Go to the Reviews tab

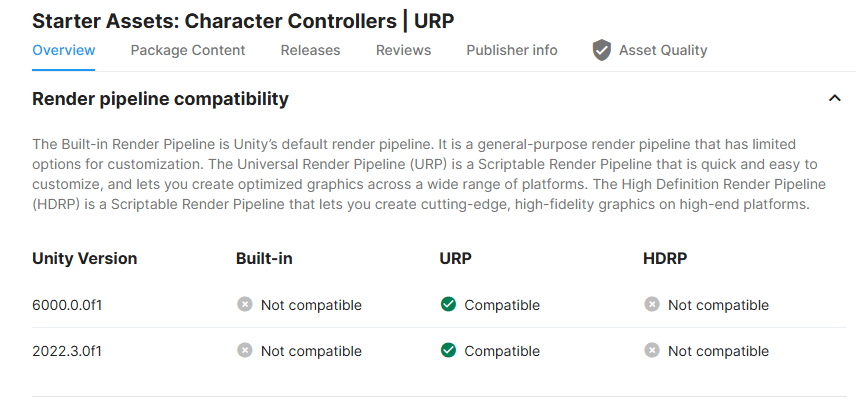pyautogui.click(x=403, y=50)
